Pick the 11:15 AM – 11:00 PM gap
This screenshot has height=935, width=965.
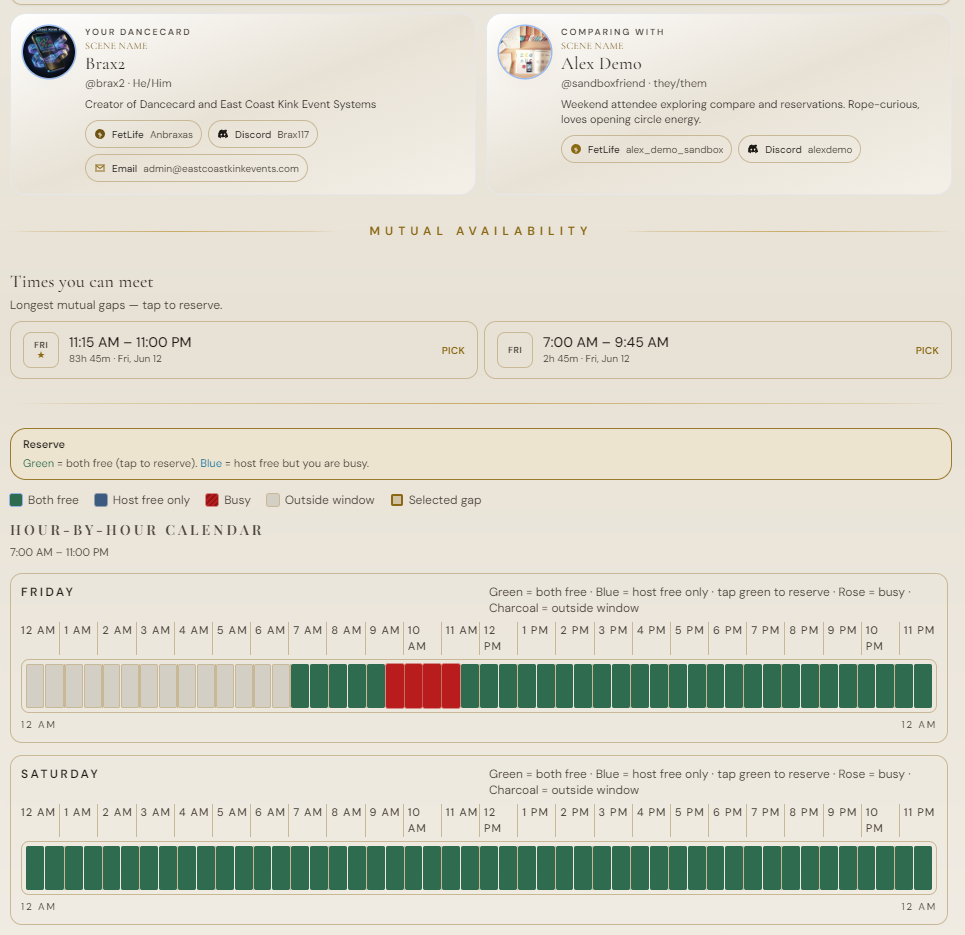tap(452, 350)
